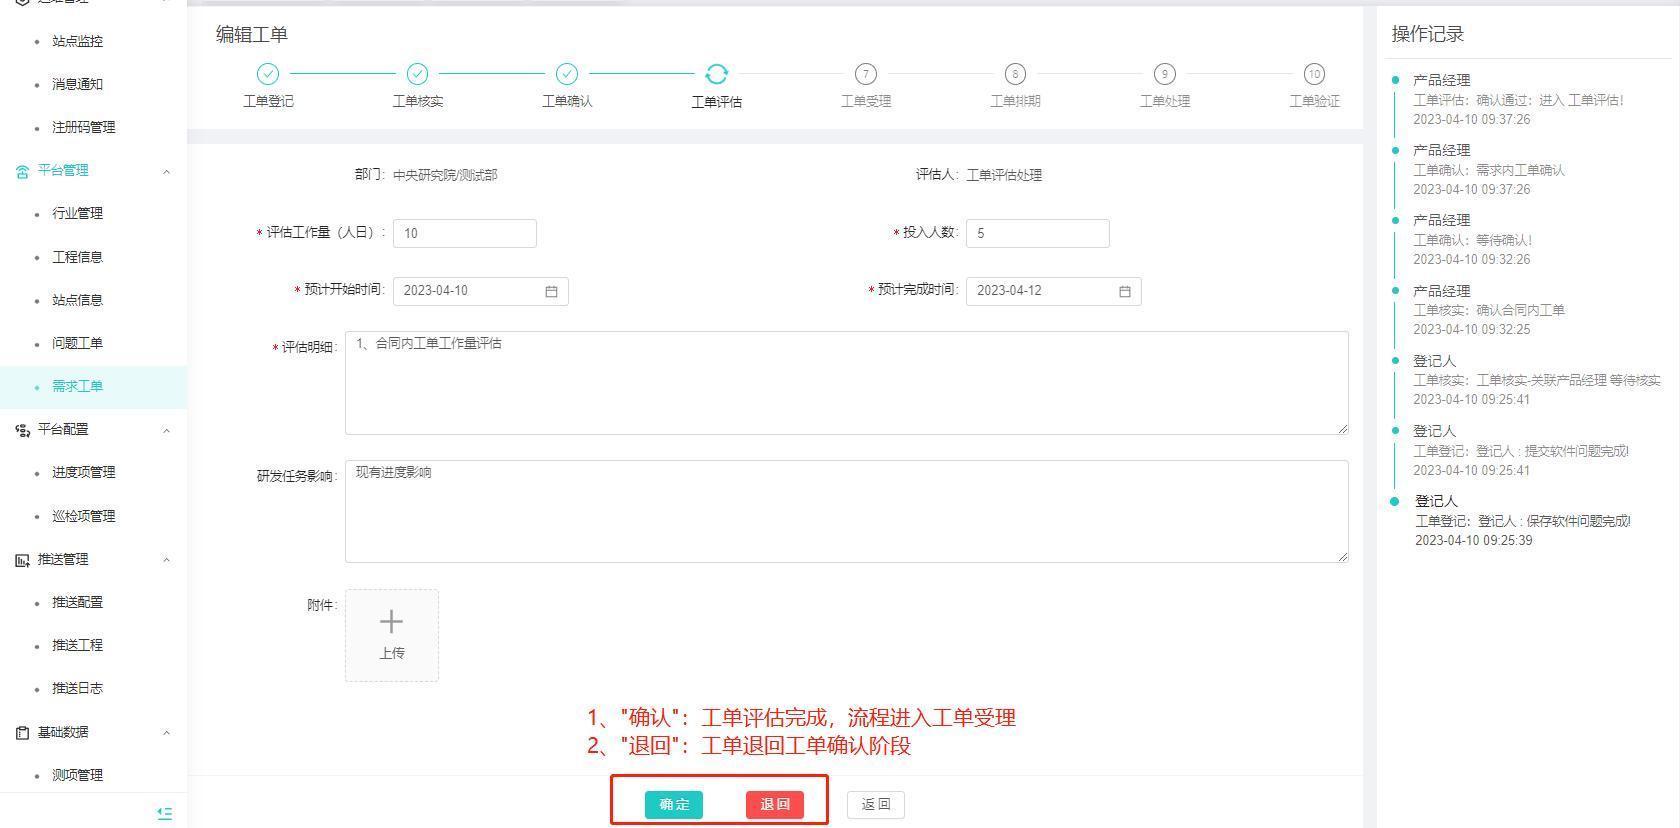The width and height of the screenshot is (1680, 828).
Task: Click the plus upload attachment box
Action: click(x=391, y=635)
